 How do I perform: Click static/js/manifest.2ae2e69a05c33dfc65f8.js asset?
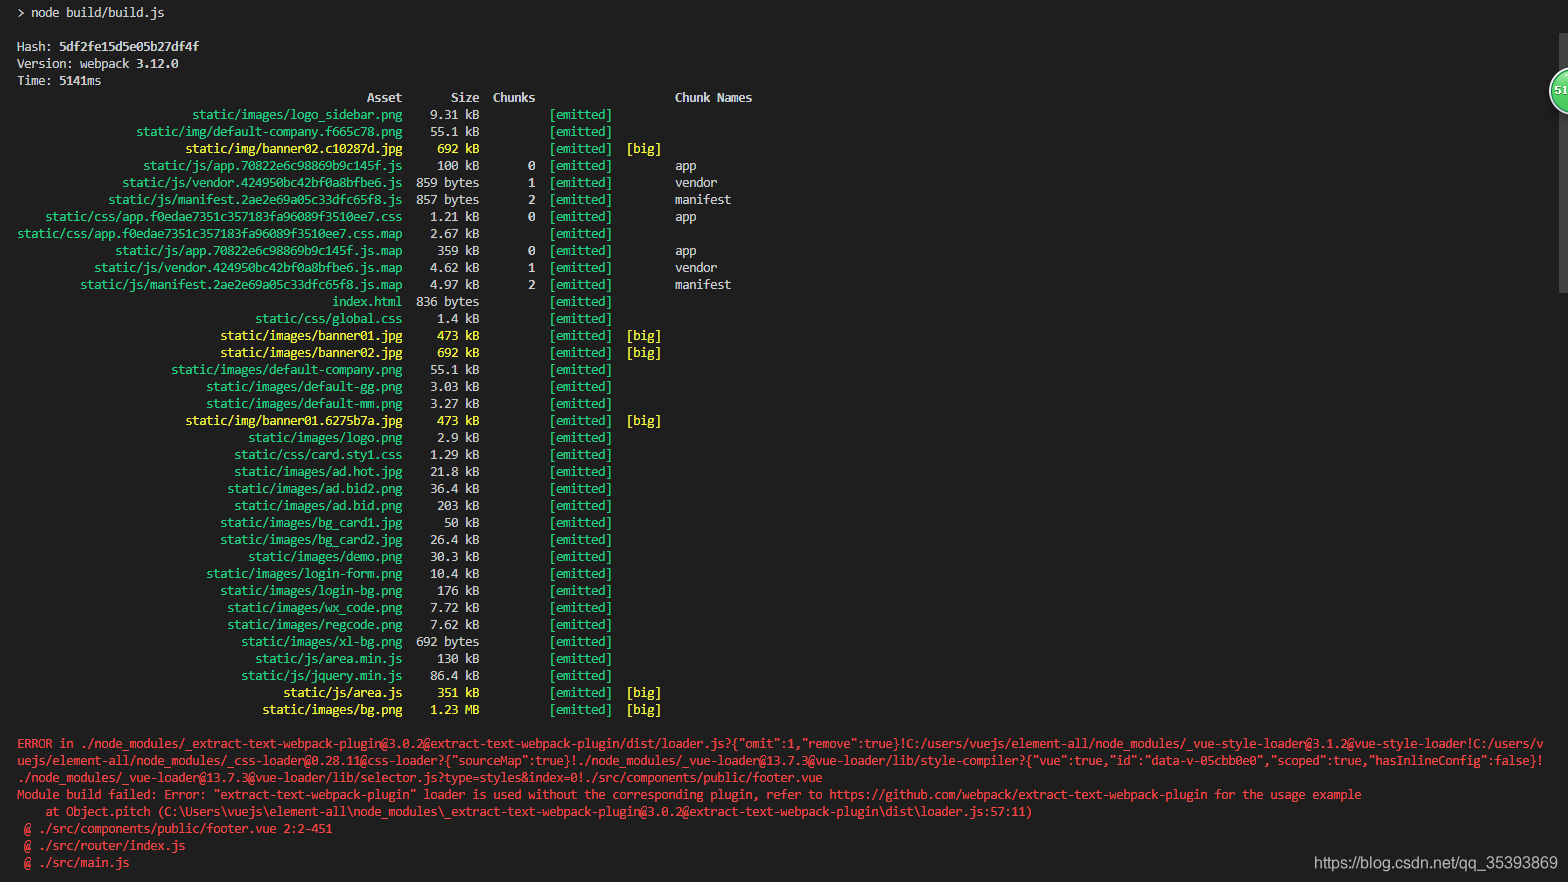pos(255,200)
